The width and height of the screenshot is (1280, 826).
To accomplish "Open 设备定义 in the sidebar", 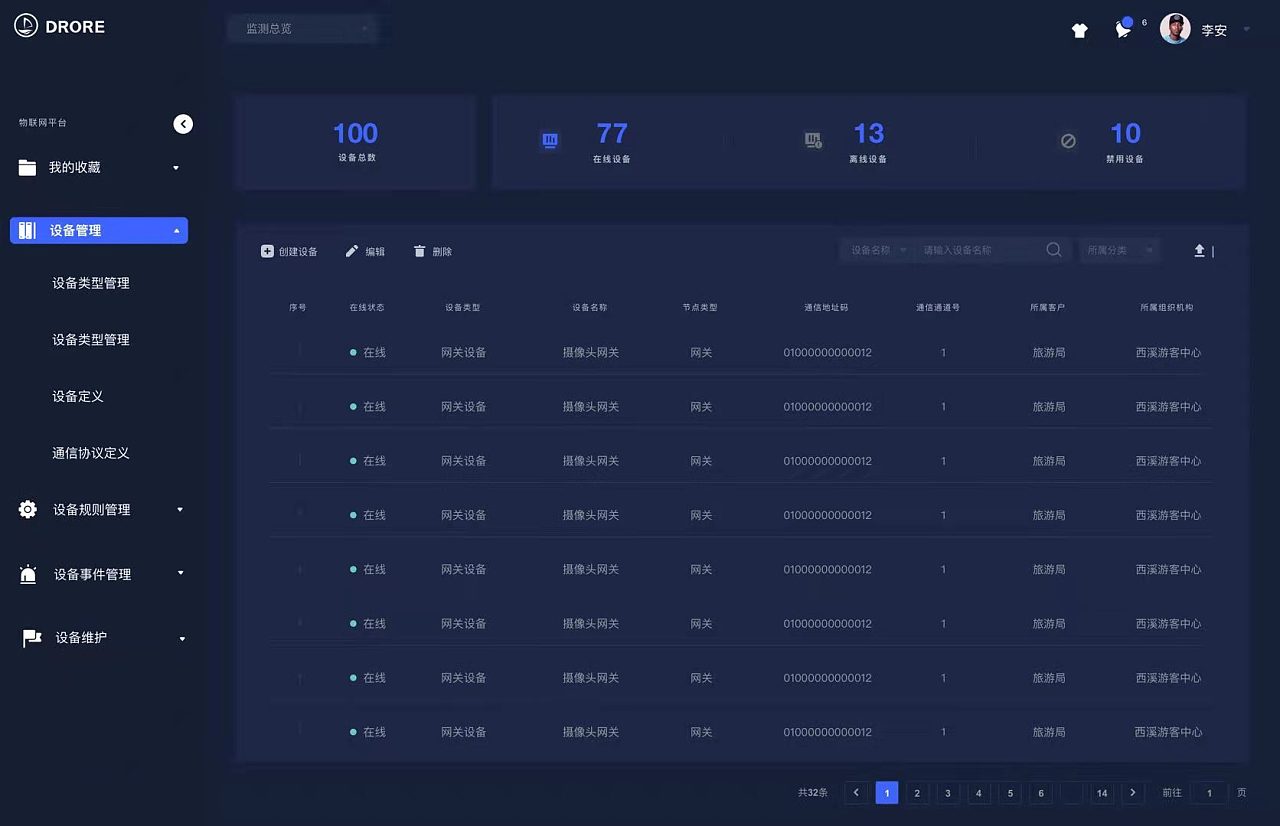I will 78,397.
